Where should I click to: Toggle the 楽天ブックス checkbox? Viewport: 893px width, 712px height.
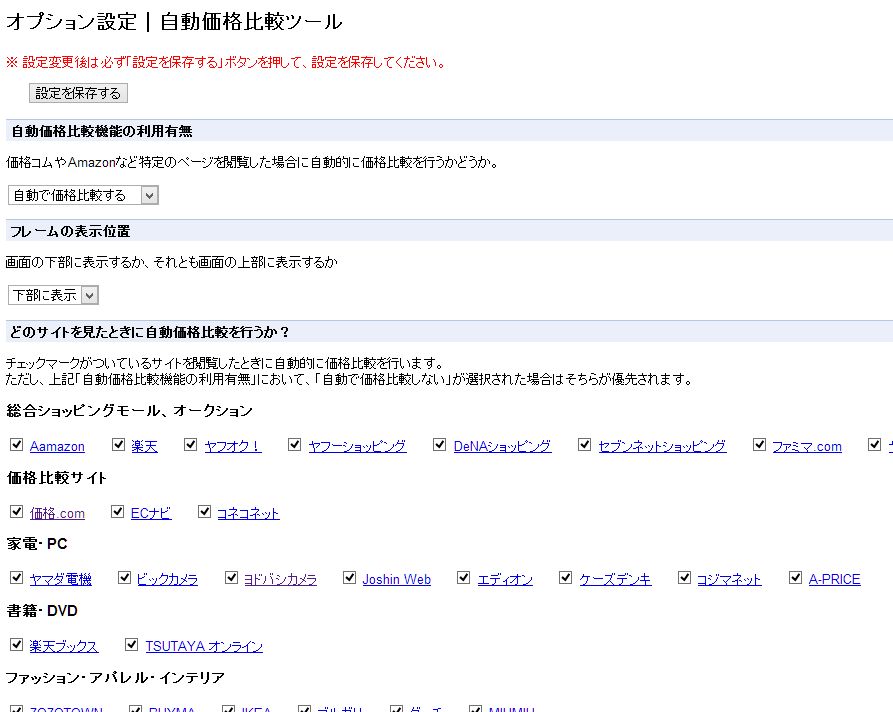tap(17, 645)
